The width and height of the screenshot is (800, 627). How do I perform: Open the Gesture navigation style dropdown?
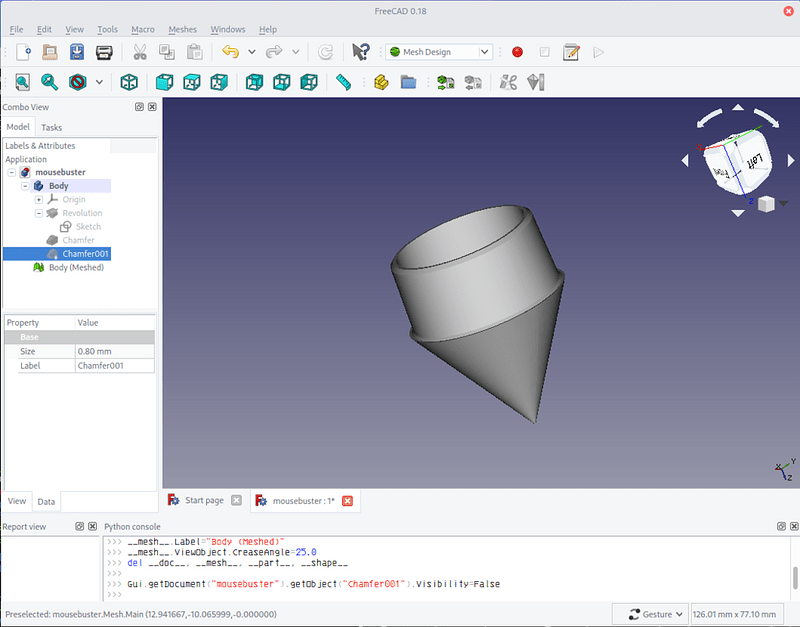coord(649,614)
